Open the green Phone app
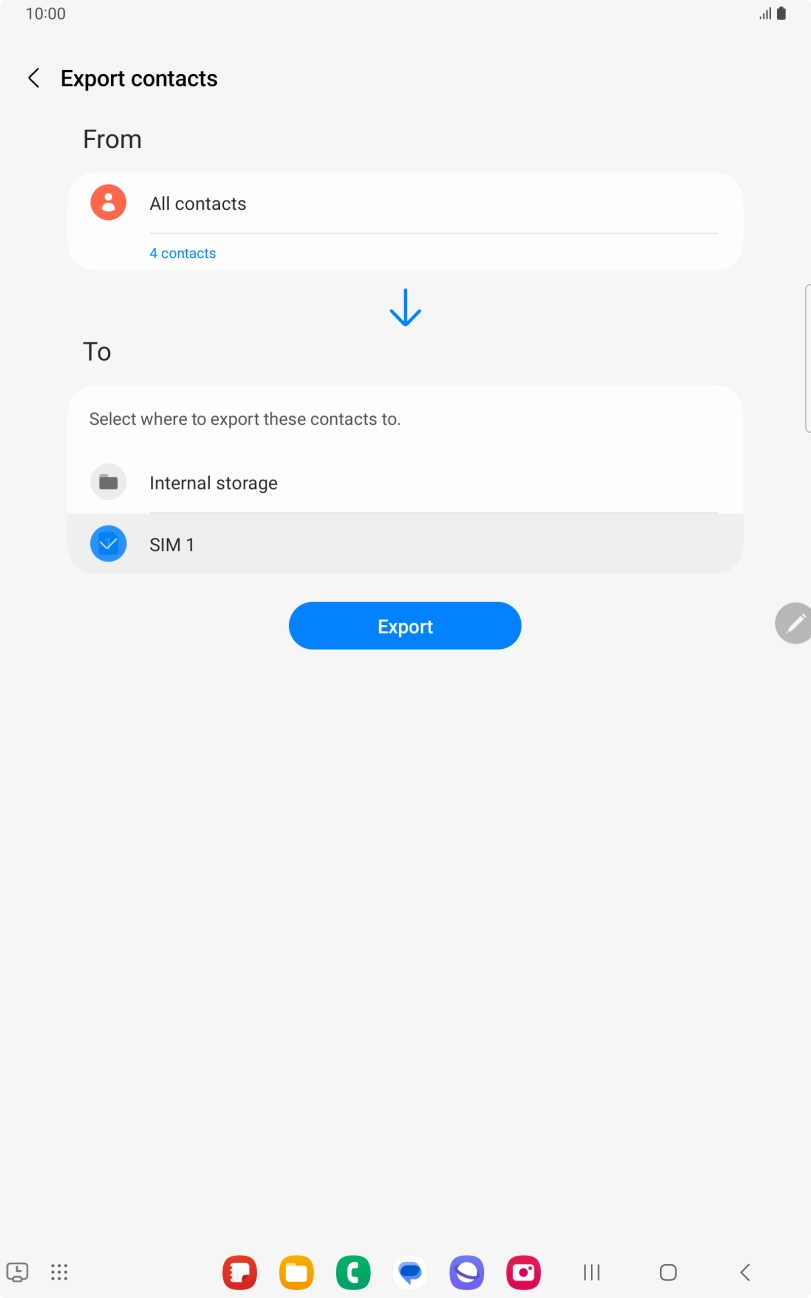This screenshot has width=811, height=1298. point(353,1272)
